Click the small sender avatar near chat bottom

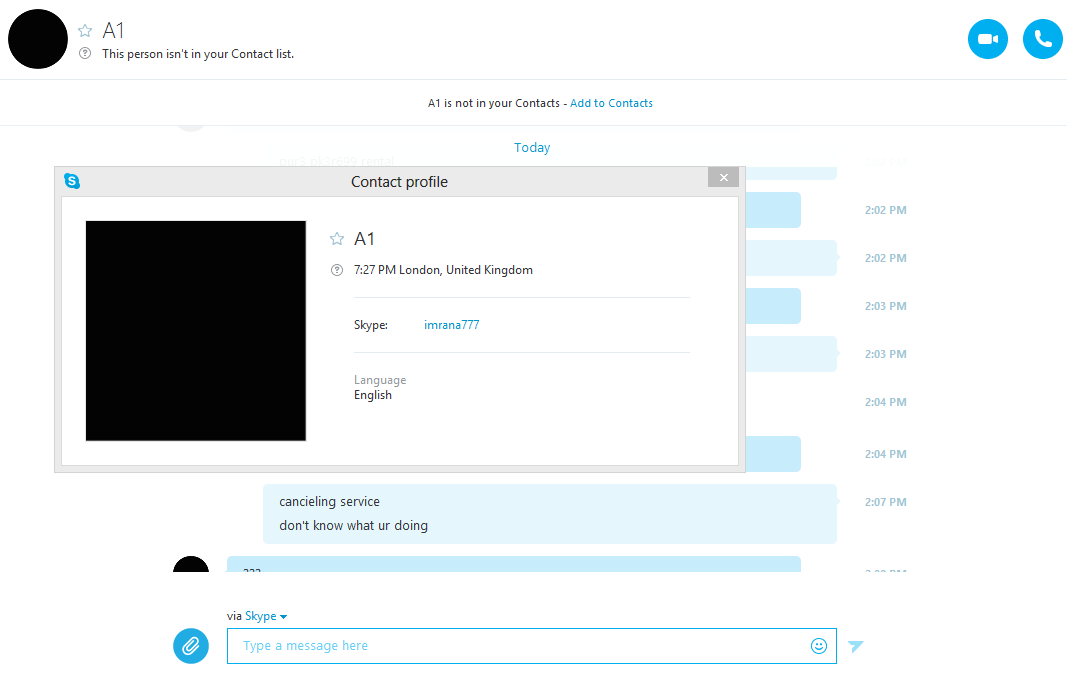click(191, 564)
